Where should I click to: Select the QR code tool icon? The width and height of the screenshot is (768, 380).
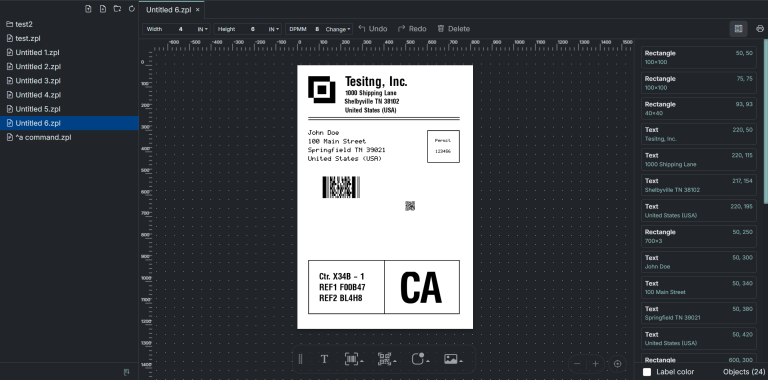point(384,359)
